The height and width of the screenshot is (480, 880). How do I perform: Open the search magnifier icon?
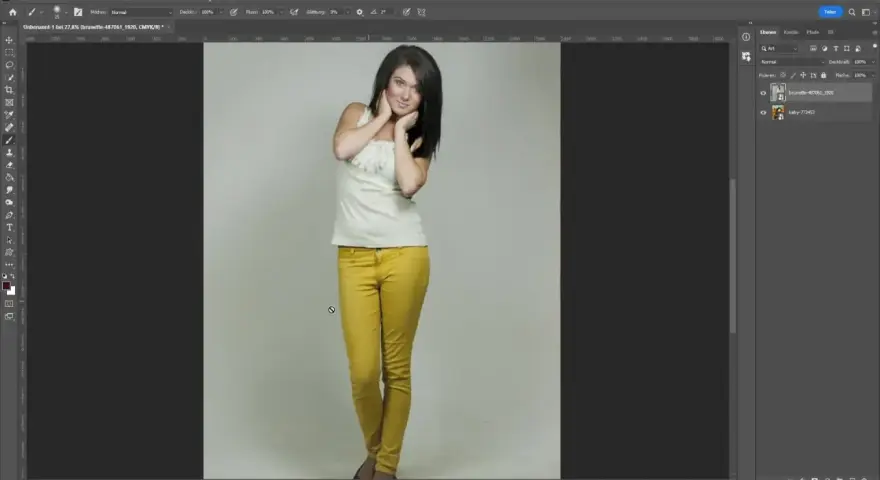coord(852,12)
